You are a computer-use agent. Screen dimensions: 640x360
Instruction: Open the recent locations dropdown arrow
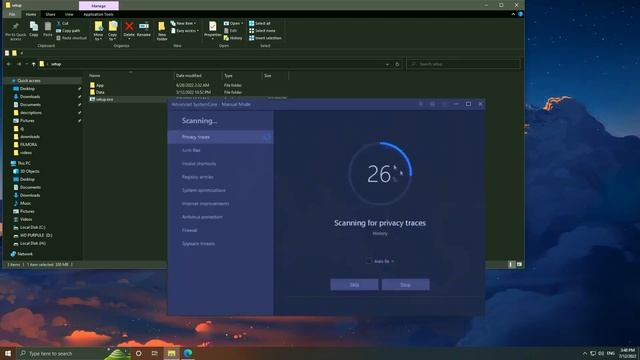[x=27, y=64]
